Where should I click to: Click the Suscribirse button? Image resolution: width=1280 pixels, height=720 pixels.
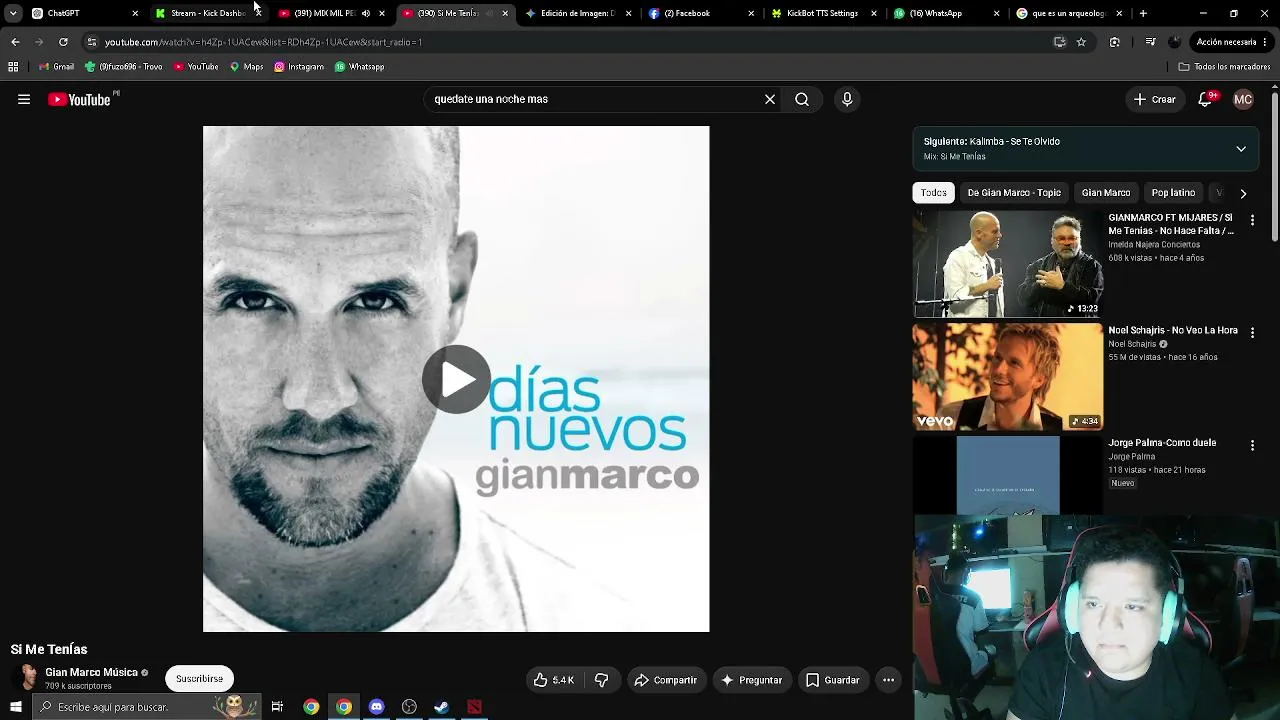point(199,679)
